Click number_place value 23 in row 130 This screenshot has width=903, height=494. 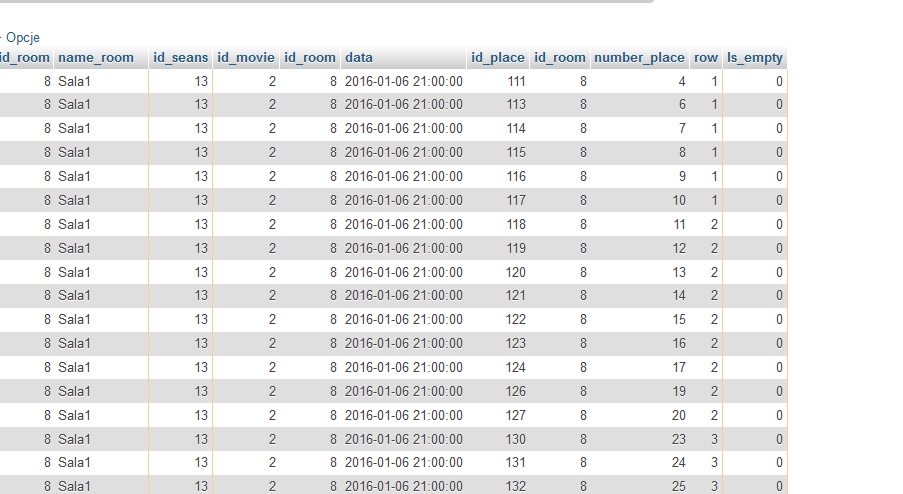678,439
